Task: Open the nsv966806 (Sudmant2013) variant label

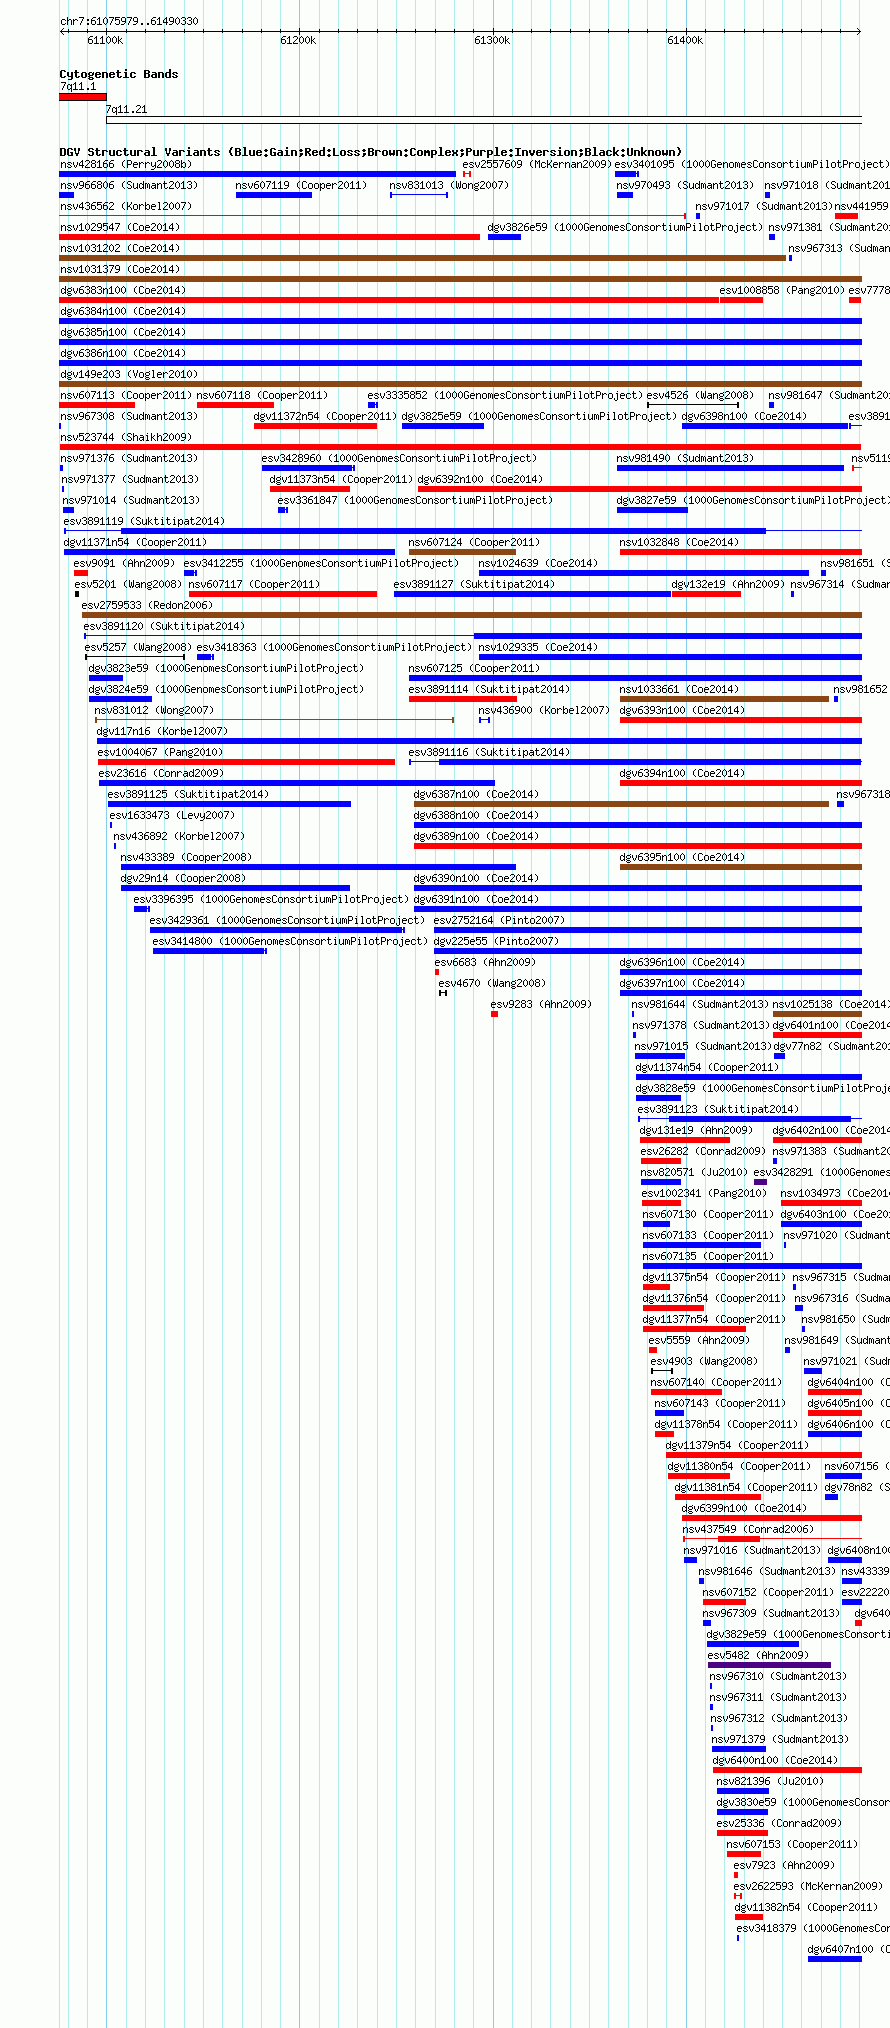Action: coord(129,185)
